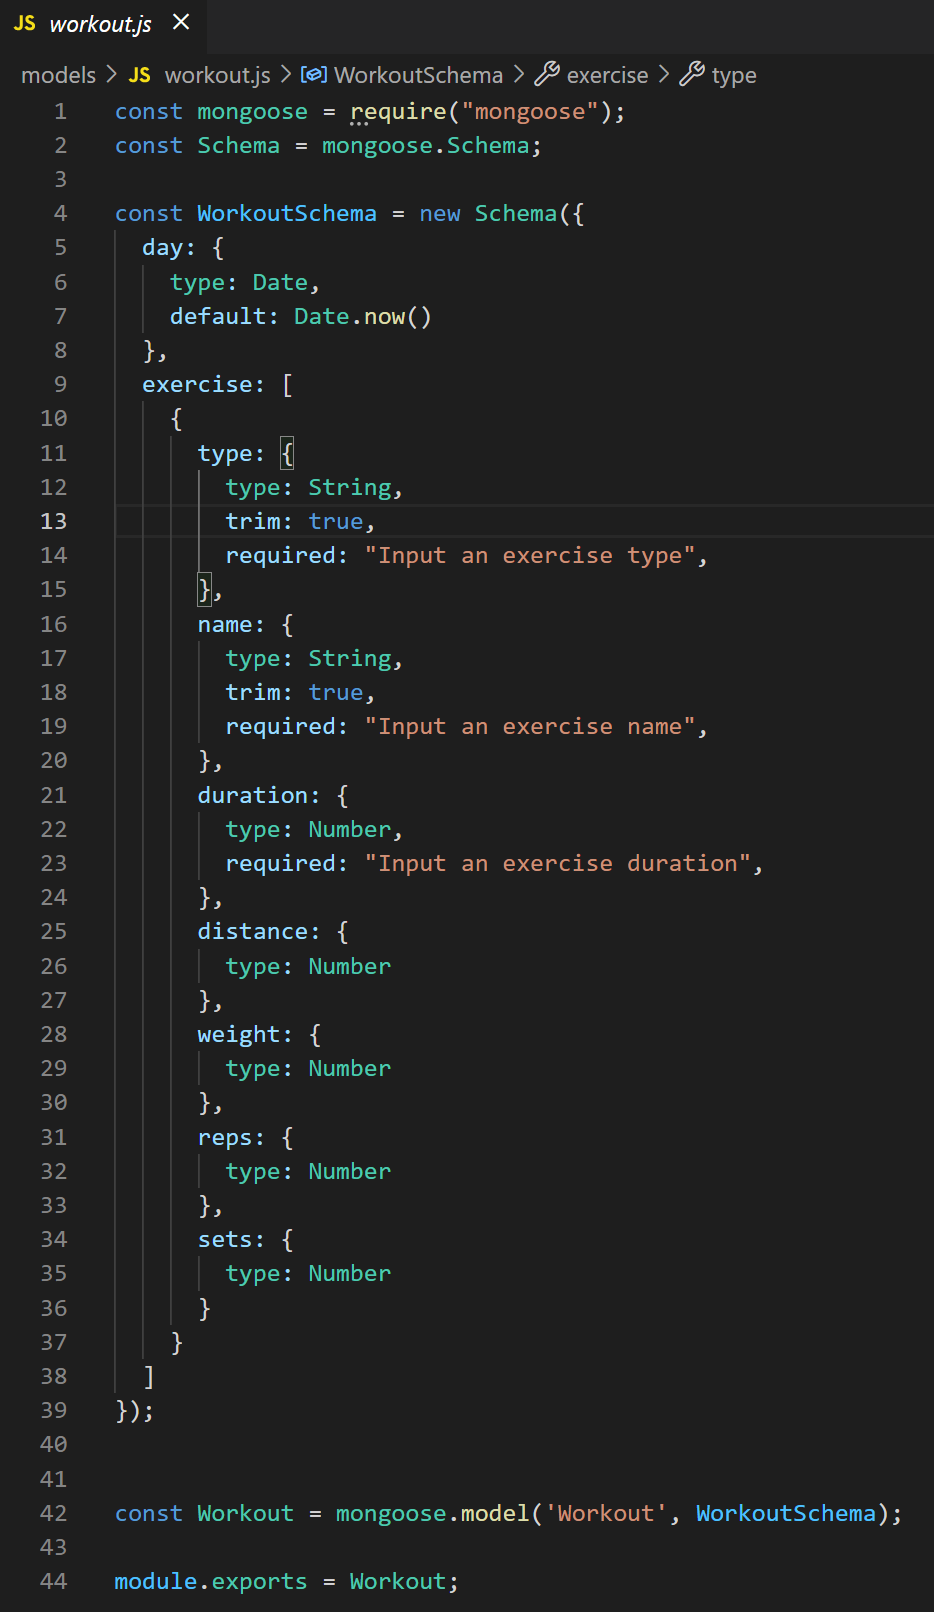The width and height of the screenshot is (934, 1612).
Task: Click 'exercise:' property on line 9
Action: [204, 384]
